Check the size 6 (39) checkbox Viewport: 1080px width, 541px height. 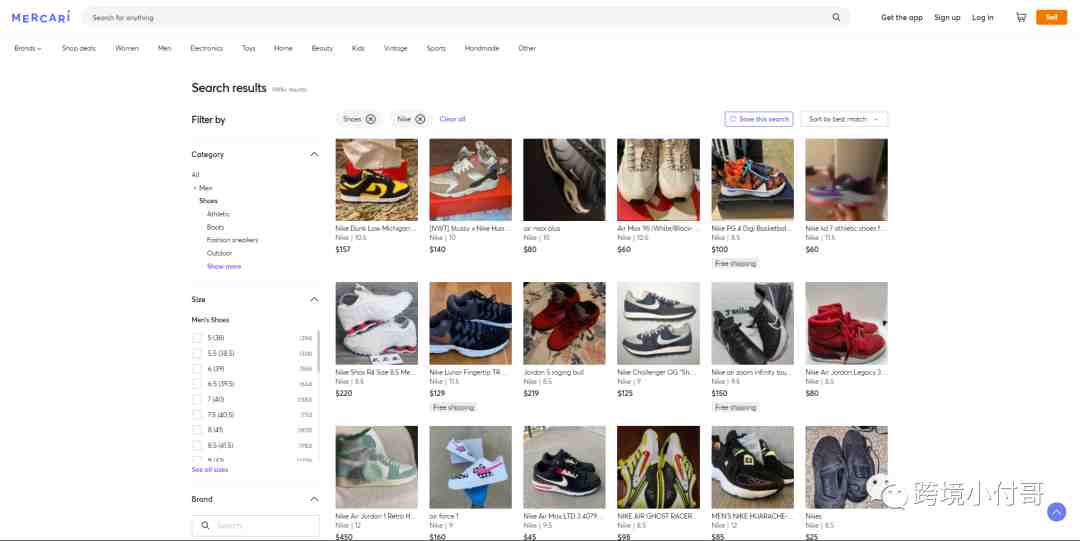tap(197, 369)
